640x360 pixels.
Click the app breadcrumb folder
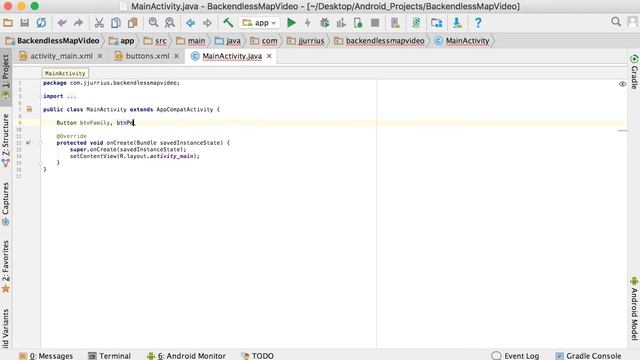click(122, 41)
